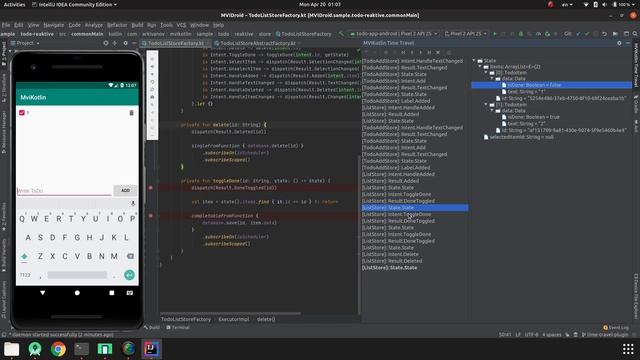640x360 pixels.
Task: Click Time Travel move to start button
Action: point(403,52)
